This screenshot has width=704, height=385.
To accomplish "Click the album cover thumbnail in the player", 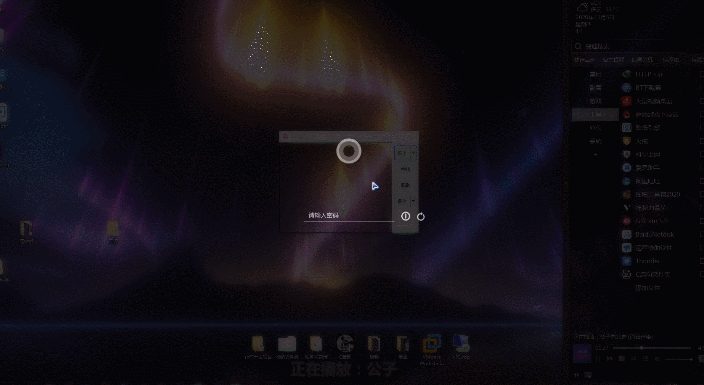I will click(583, 354).
